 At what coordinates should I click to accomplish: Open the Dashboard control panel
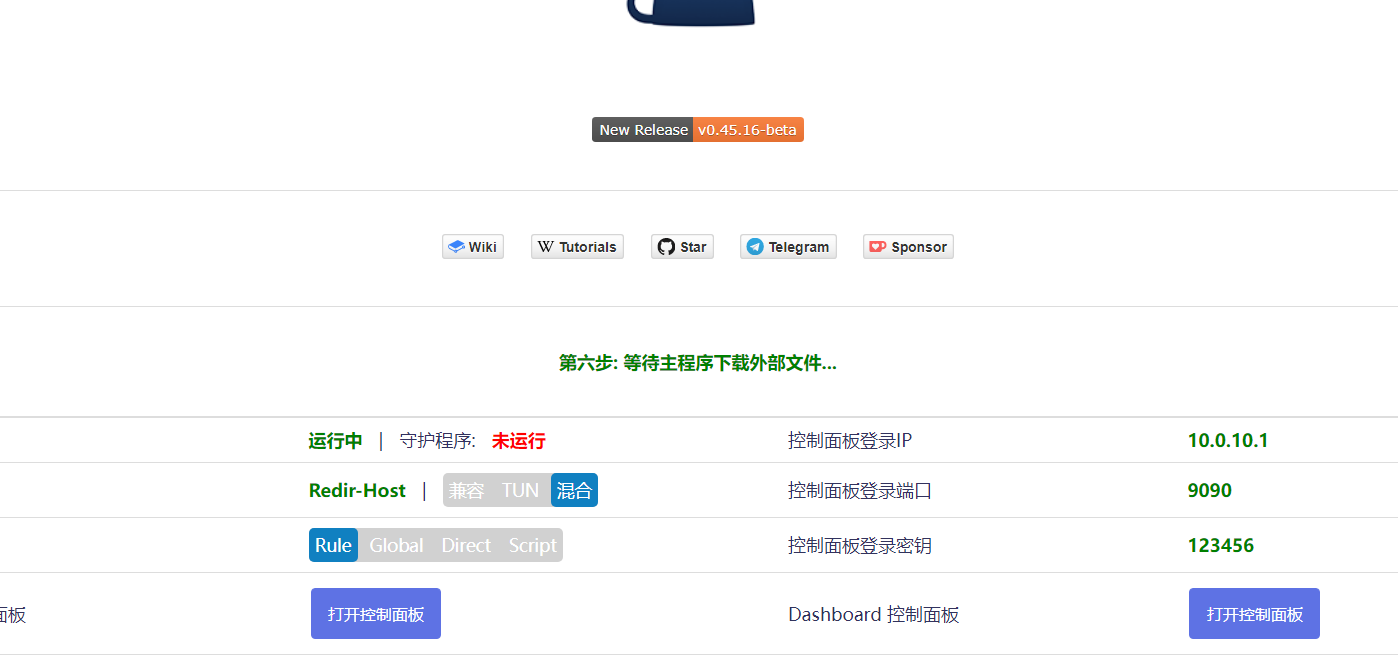1254,613
